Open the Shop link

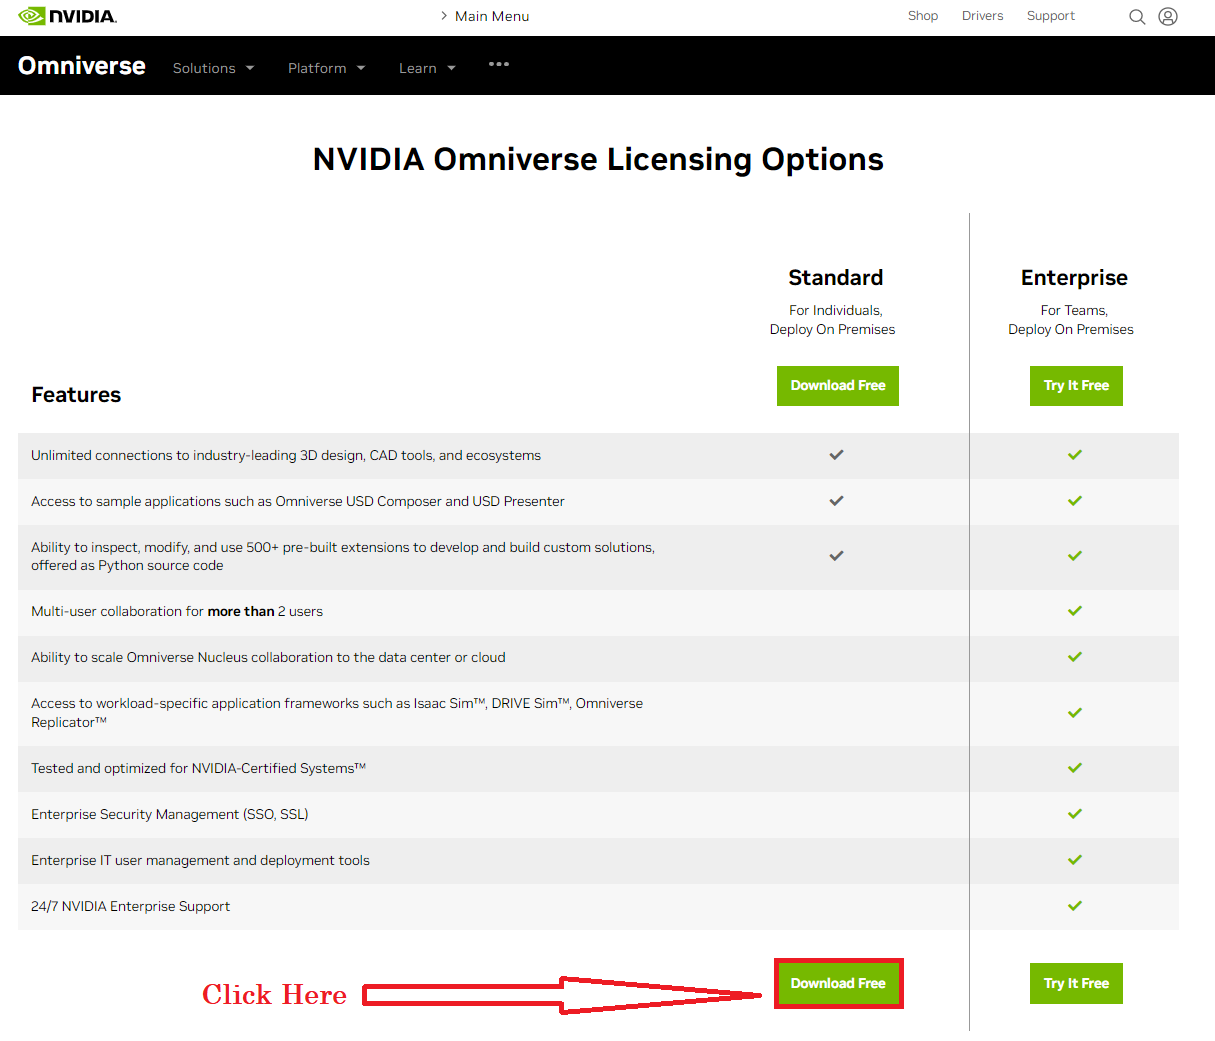(923, 16)
